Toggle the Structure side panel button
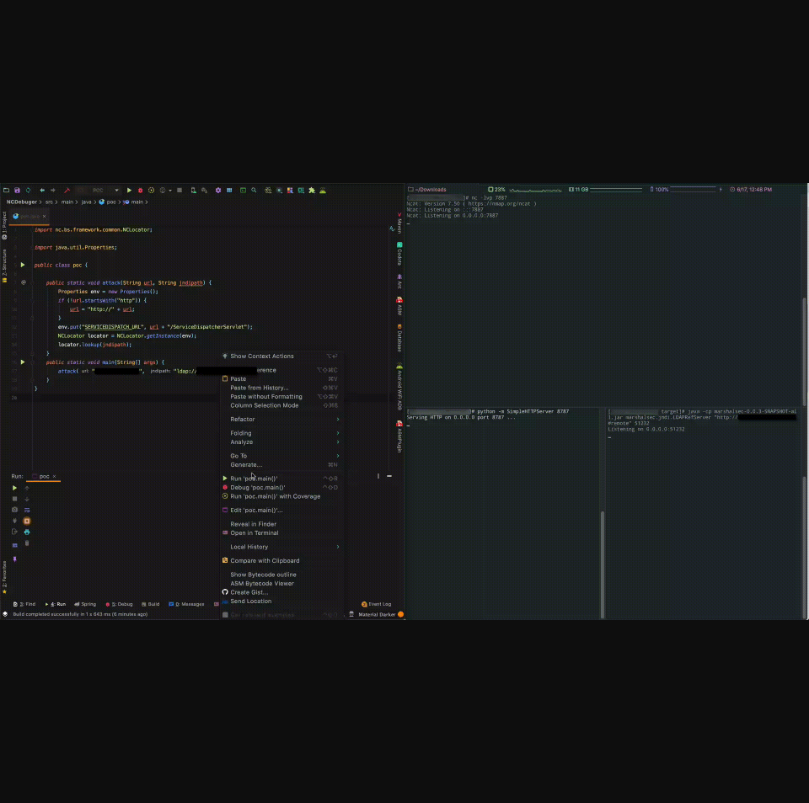The image size is (809, 803). 4,262
